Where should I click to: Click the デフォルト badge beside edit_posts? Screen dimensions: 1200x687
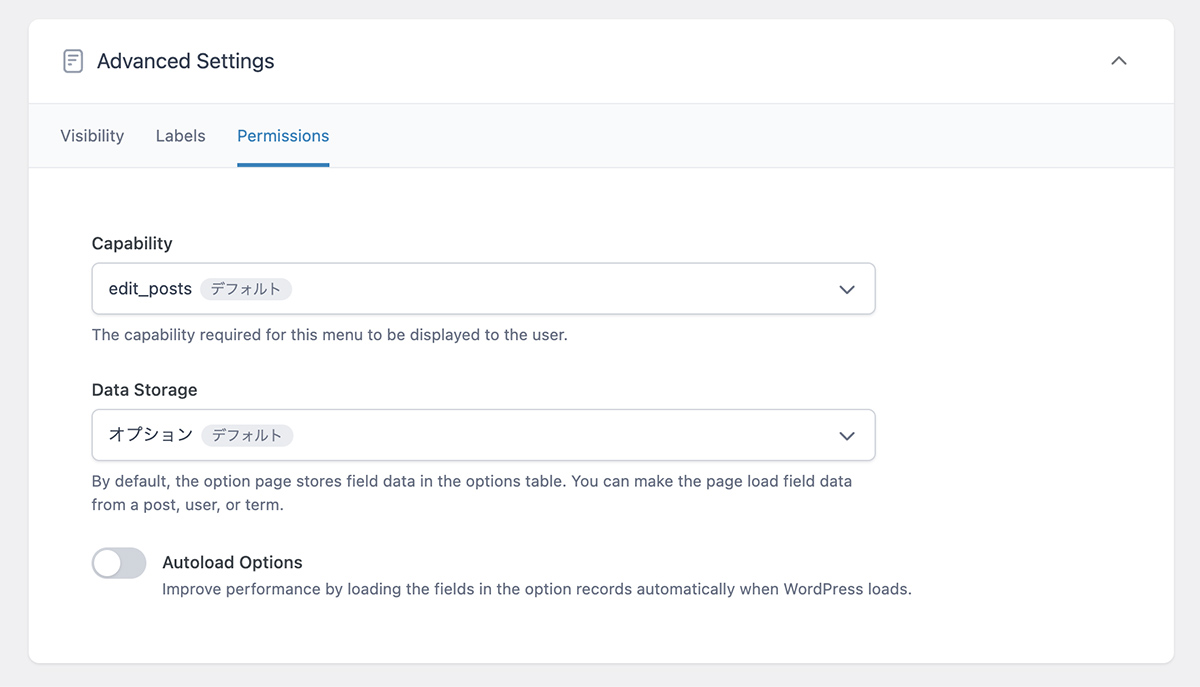tap(246, 289)
